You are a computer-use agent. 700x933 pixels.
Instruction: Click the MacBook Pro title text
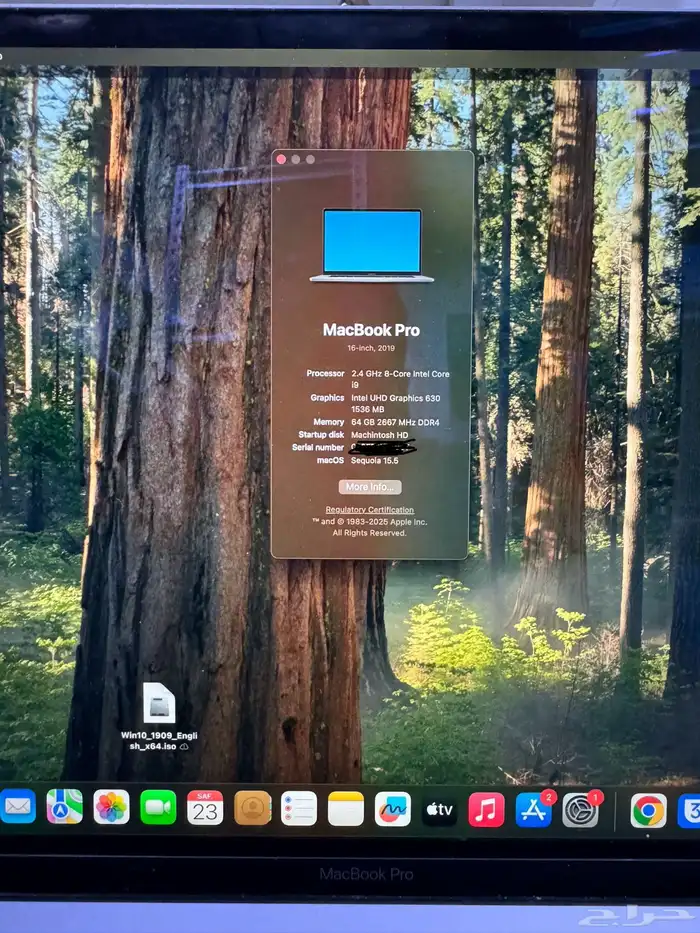[x=371, y=330]
